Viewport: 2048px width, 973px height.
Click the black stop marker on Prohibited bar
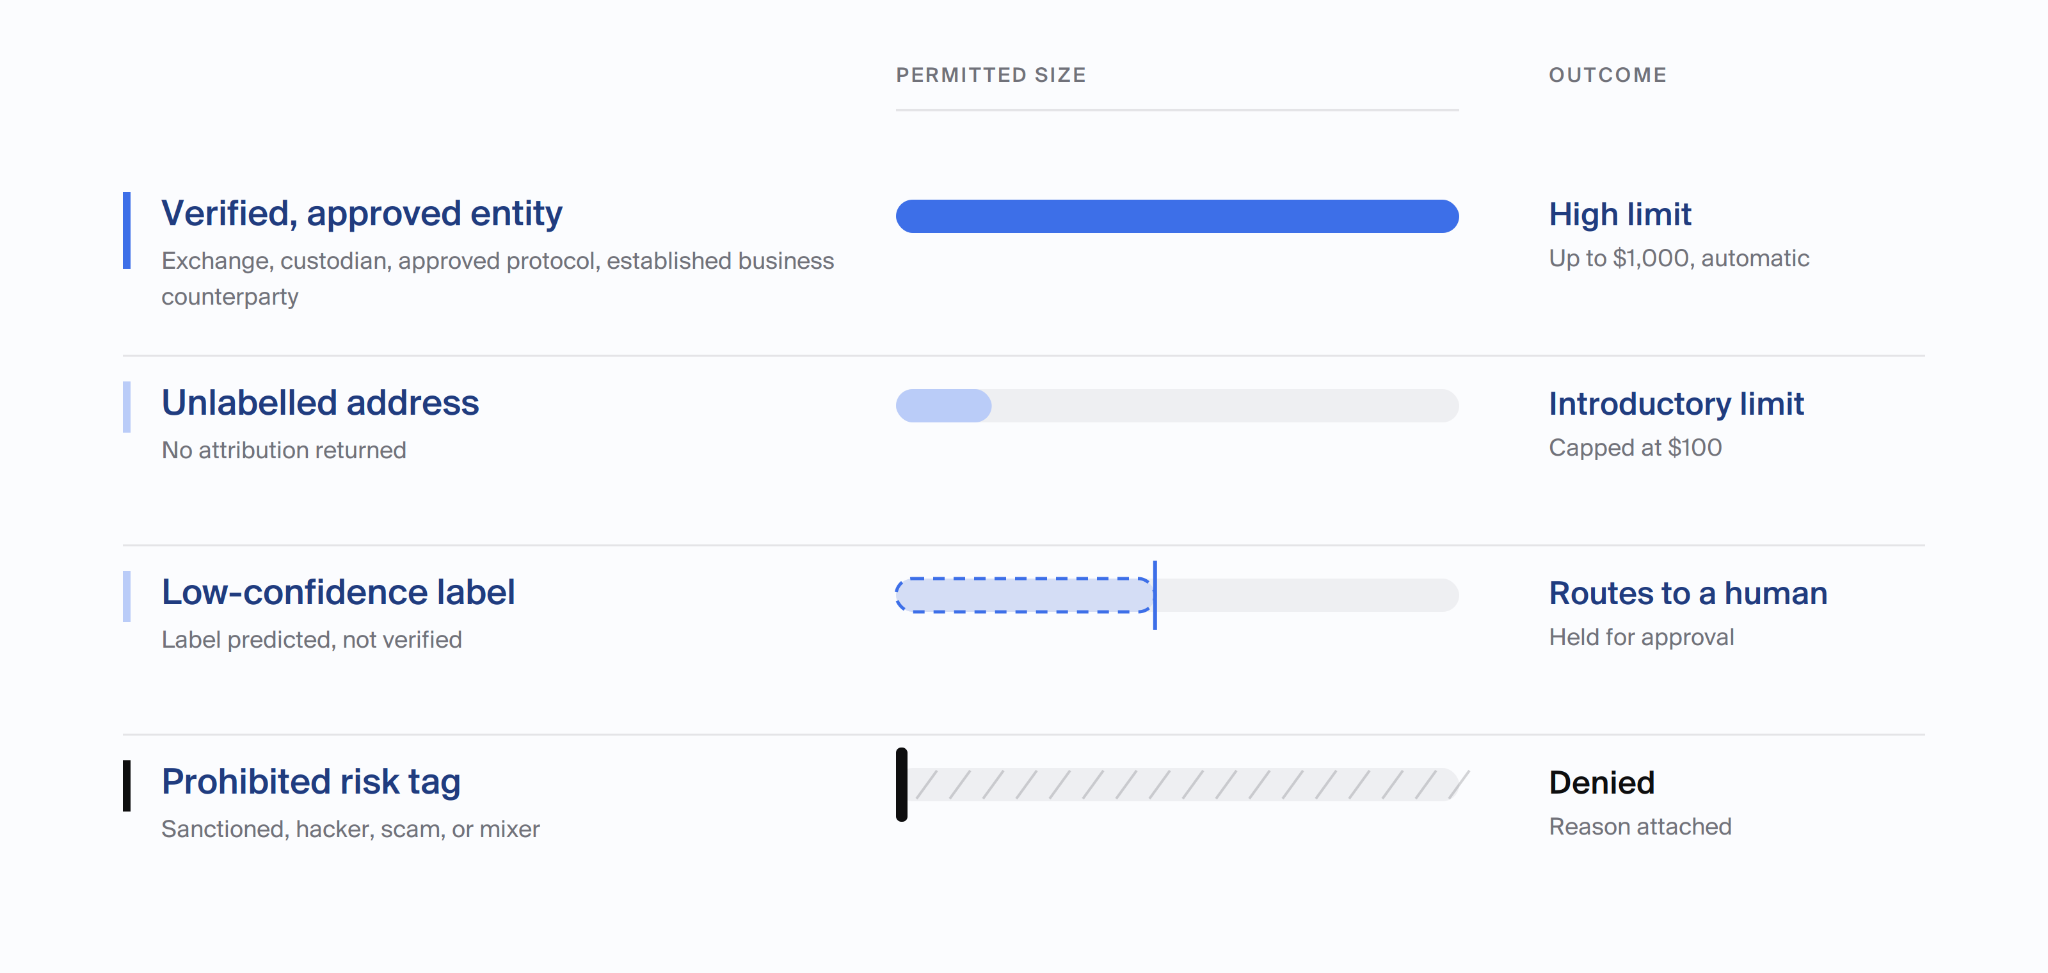902,785
